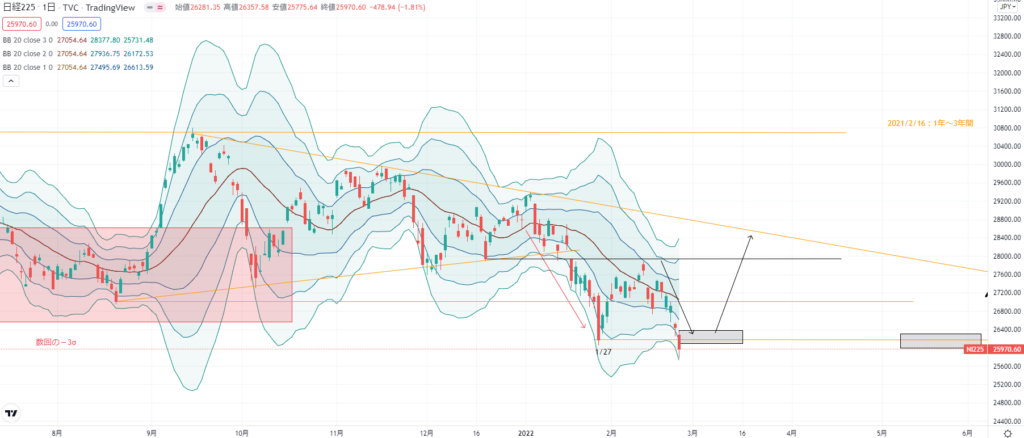Click the 24400.00 price axis label
Viewport: 1024px width, 438px height.
[1006, 421]
